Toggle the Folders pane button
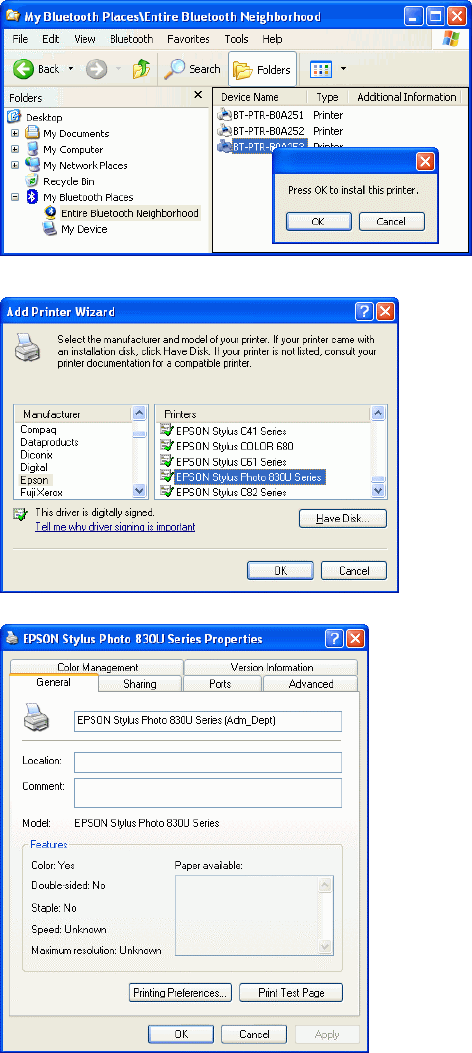Viewport: 472px width, 1053px height. [x=263, y=69]
